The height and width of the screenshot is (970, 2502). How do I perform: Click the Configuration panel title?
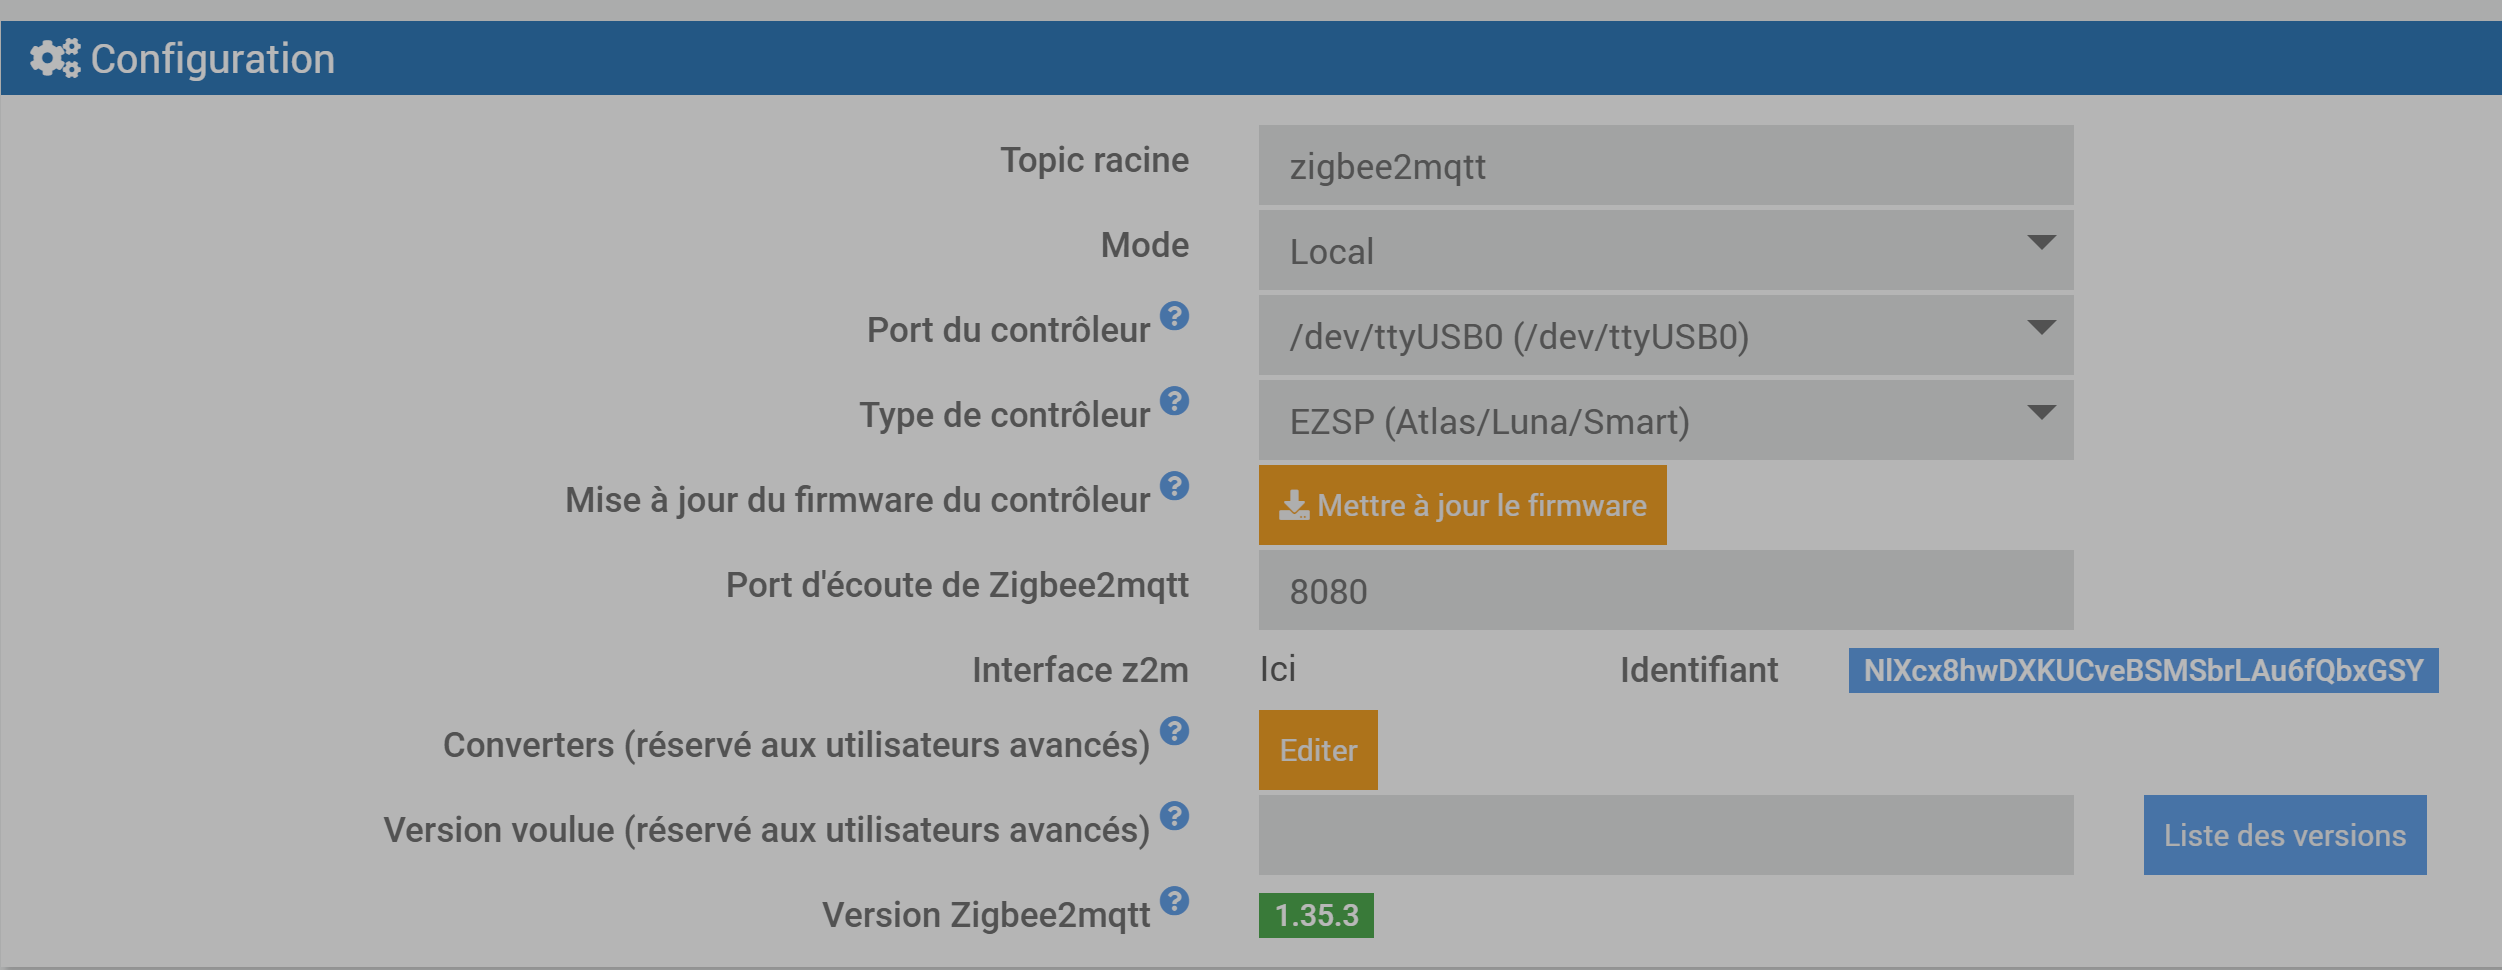pyautogui.click(x=213, y=59)
